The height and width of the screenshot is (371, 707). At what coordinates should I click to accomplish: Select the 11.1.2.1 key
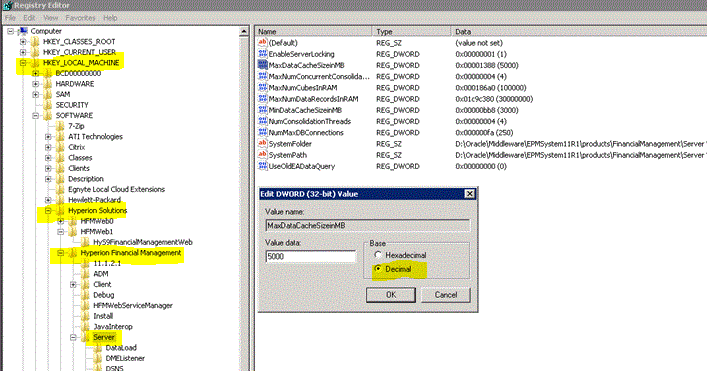pyautogui.click(x=107, y=263)
